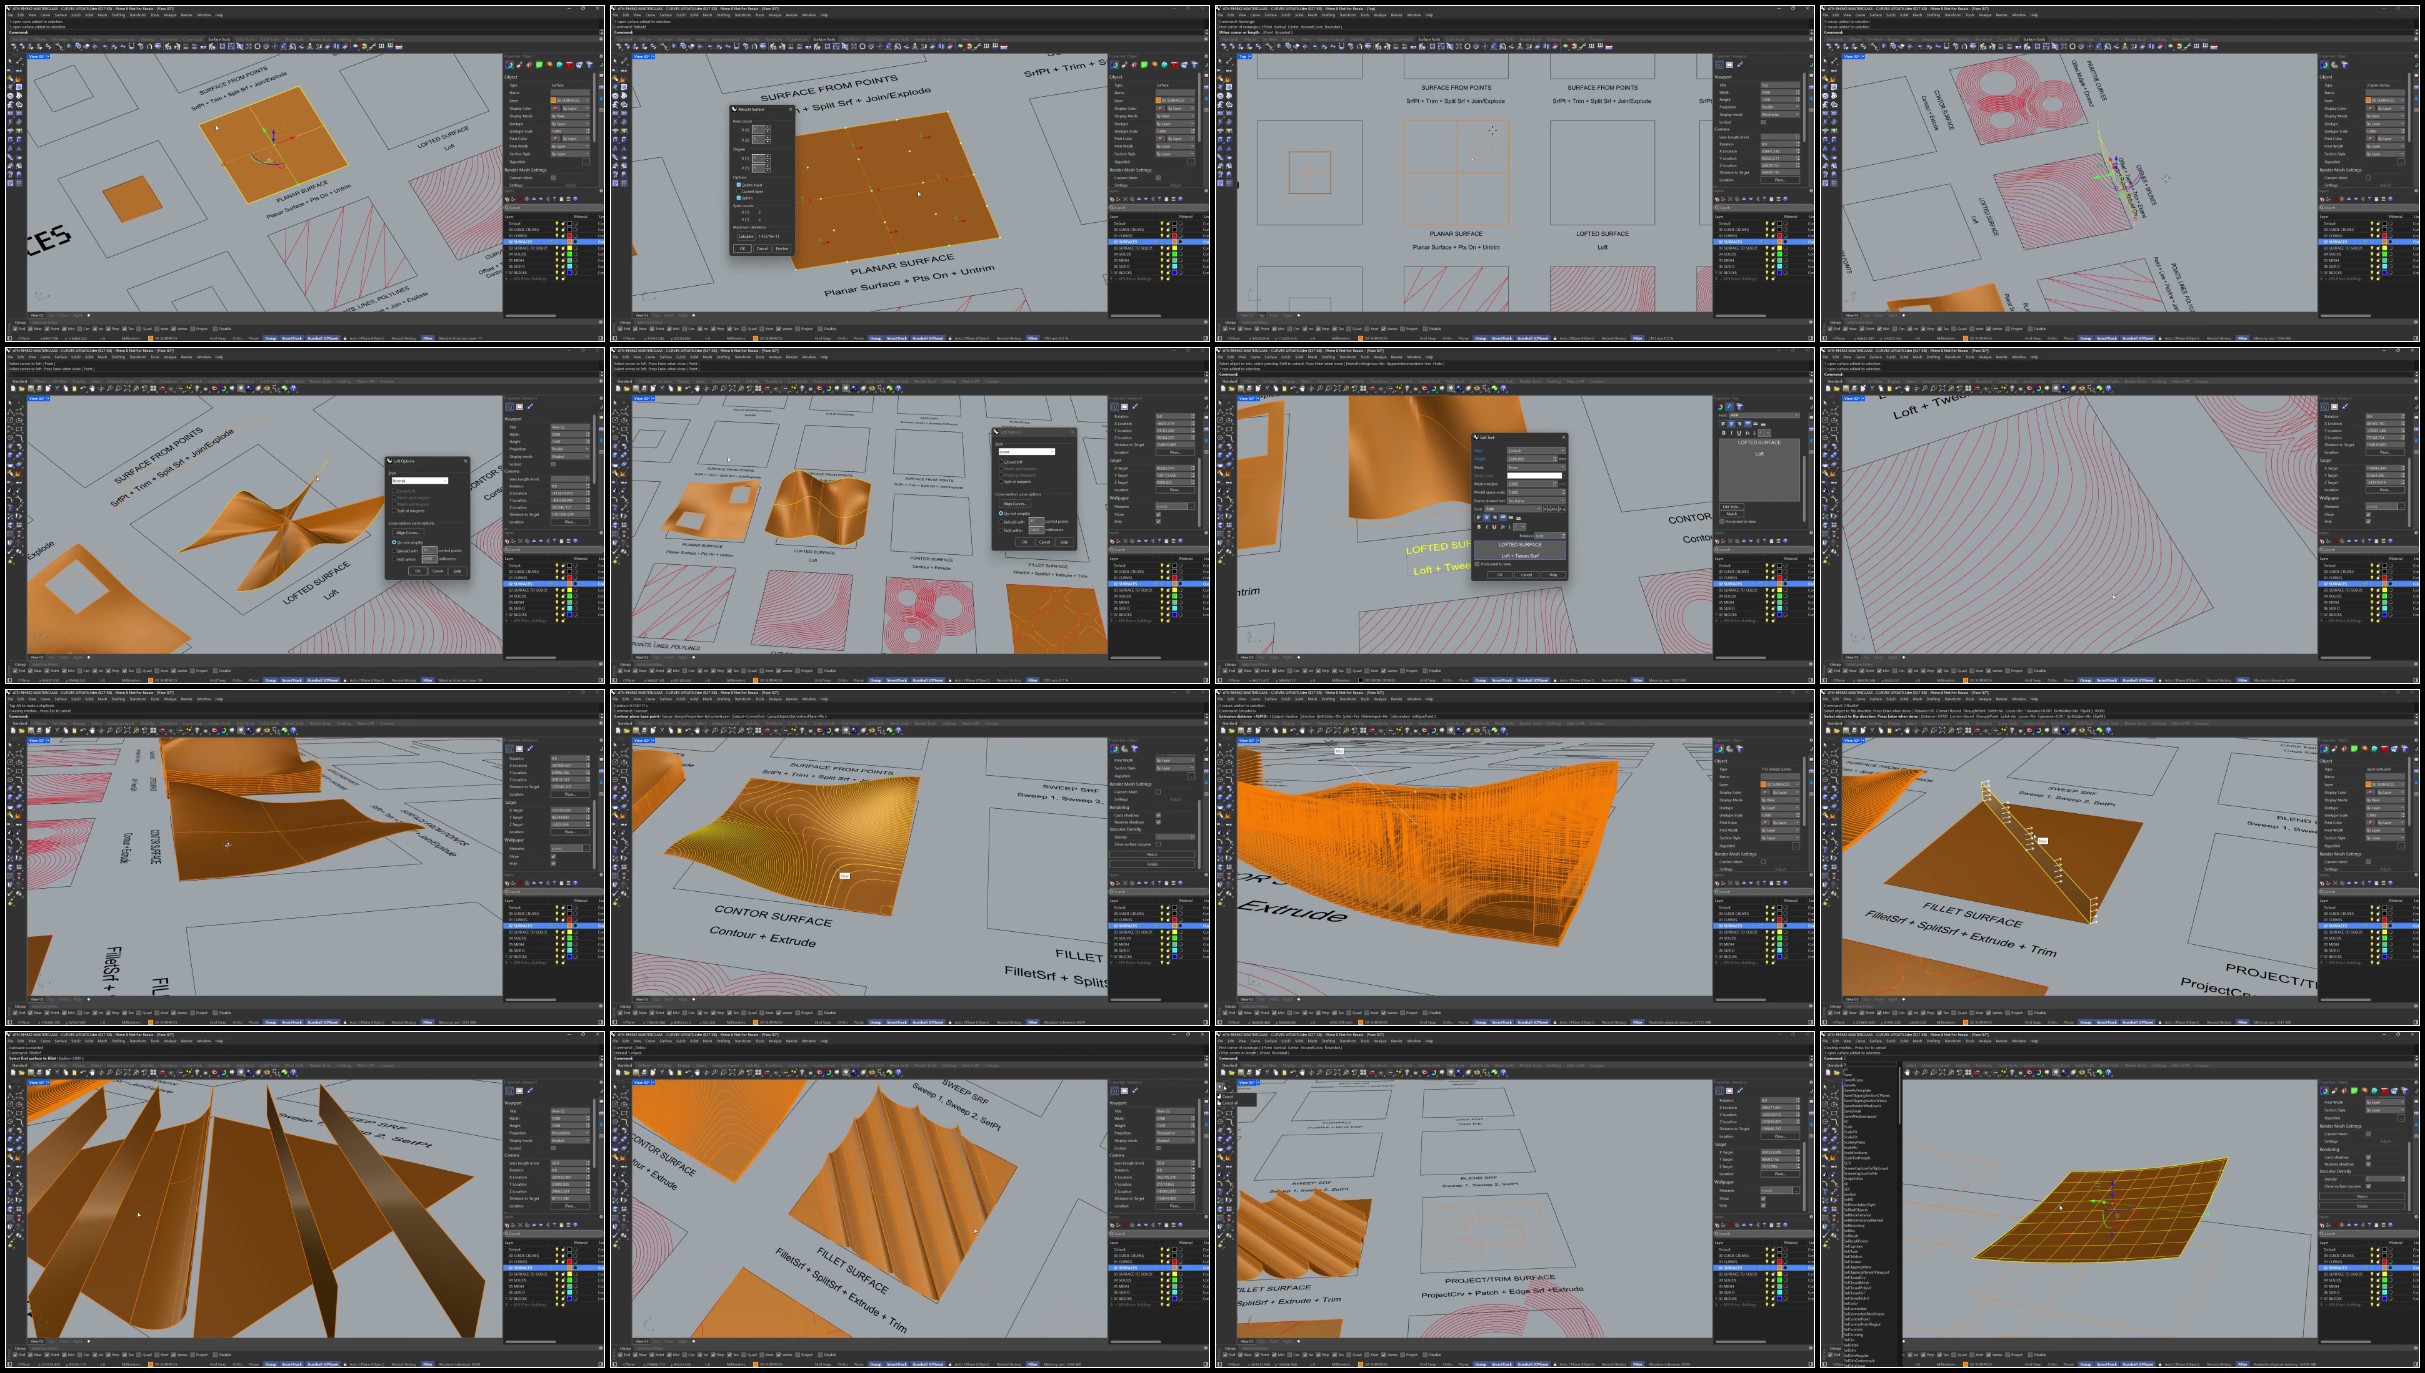Uncheck Delete input in Rebuild Surface dialog
The height and width of the screenshot is (1373, 2425).
point(739,185)
